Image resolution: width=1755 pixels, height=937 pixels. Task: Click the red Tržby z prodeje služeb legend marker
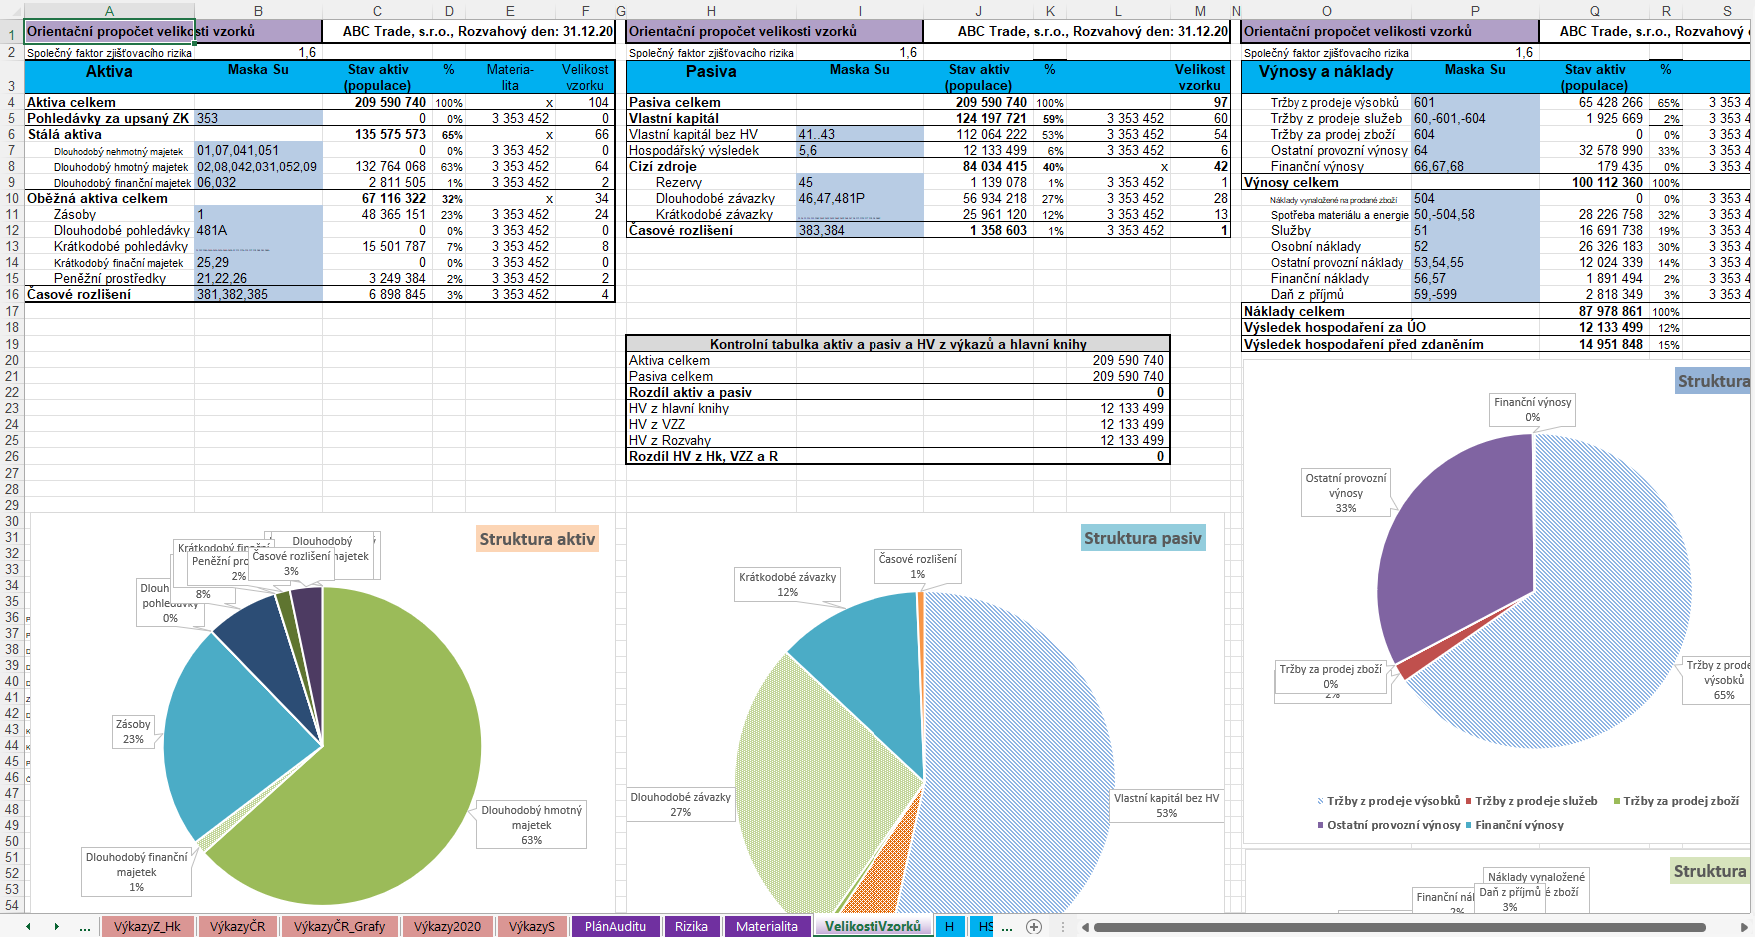1468,801
